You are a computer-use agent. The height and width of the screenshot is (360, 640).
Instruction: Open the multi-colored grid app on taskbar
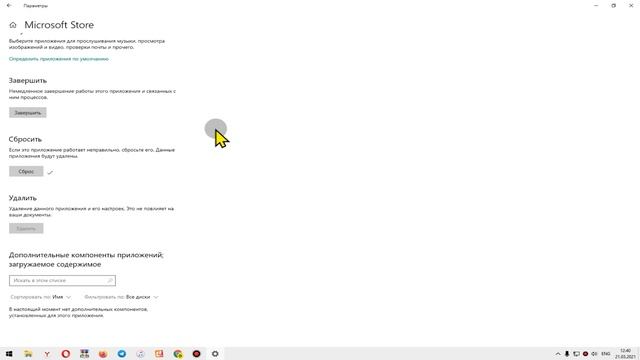coord(84,353)
